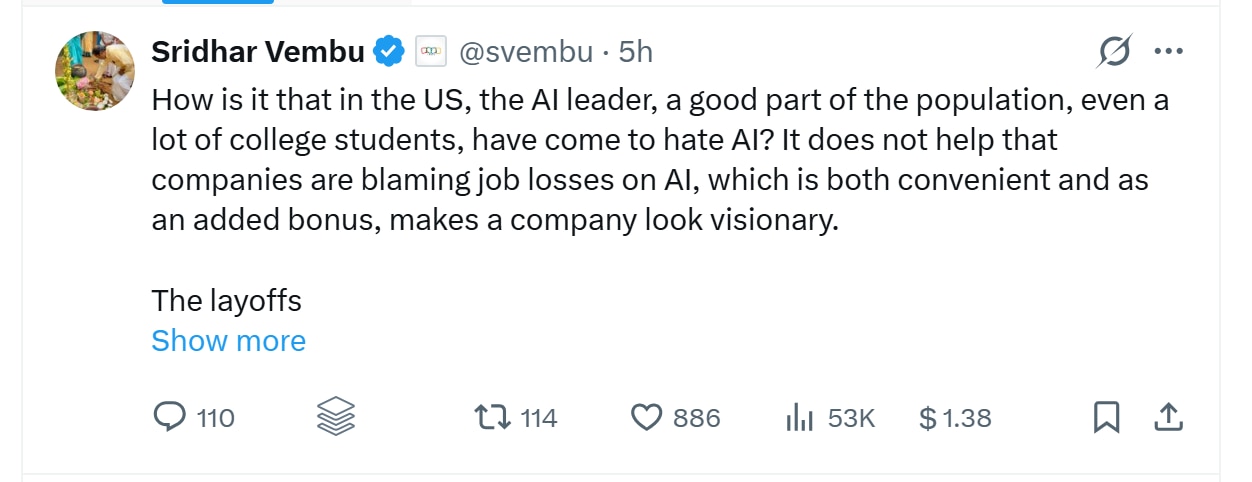Click the affiliate company badge beside the name

pyautogui.click(x=431, y=52)
